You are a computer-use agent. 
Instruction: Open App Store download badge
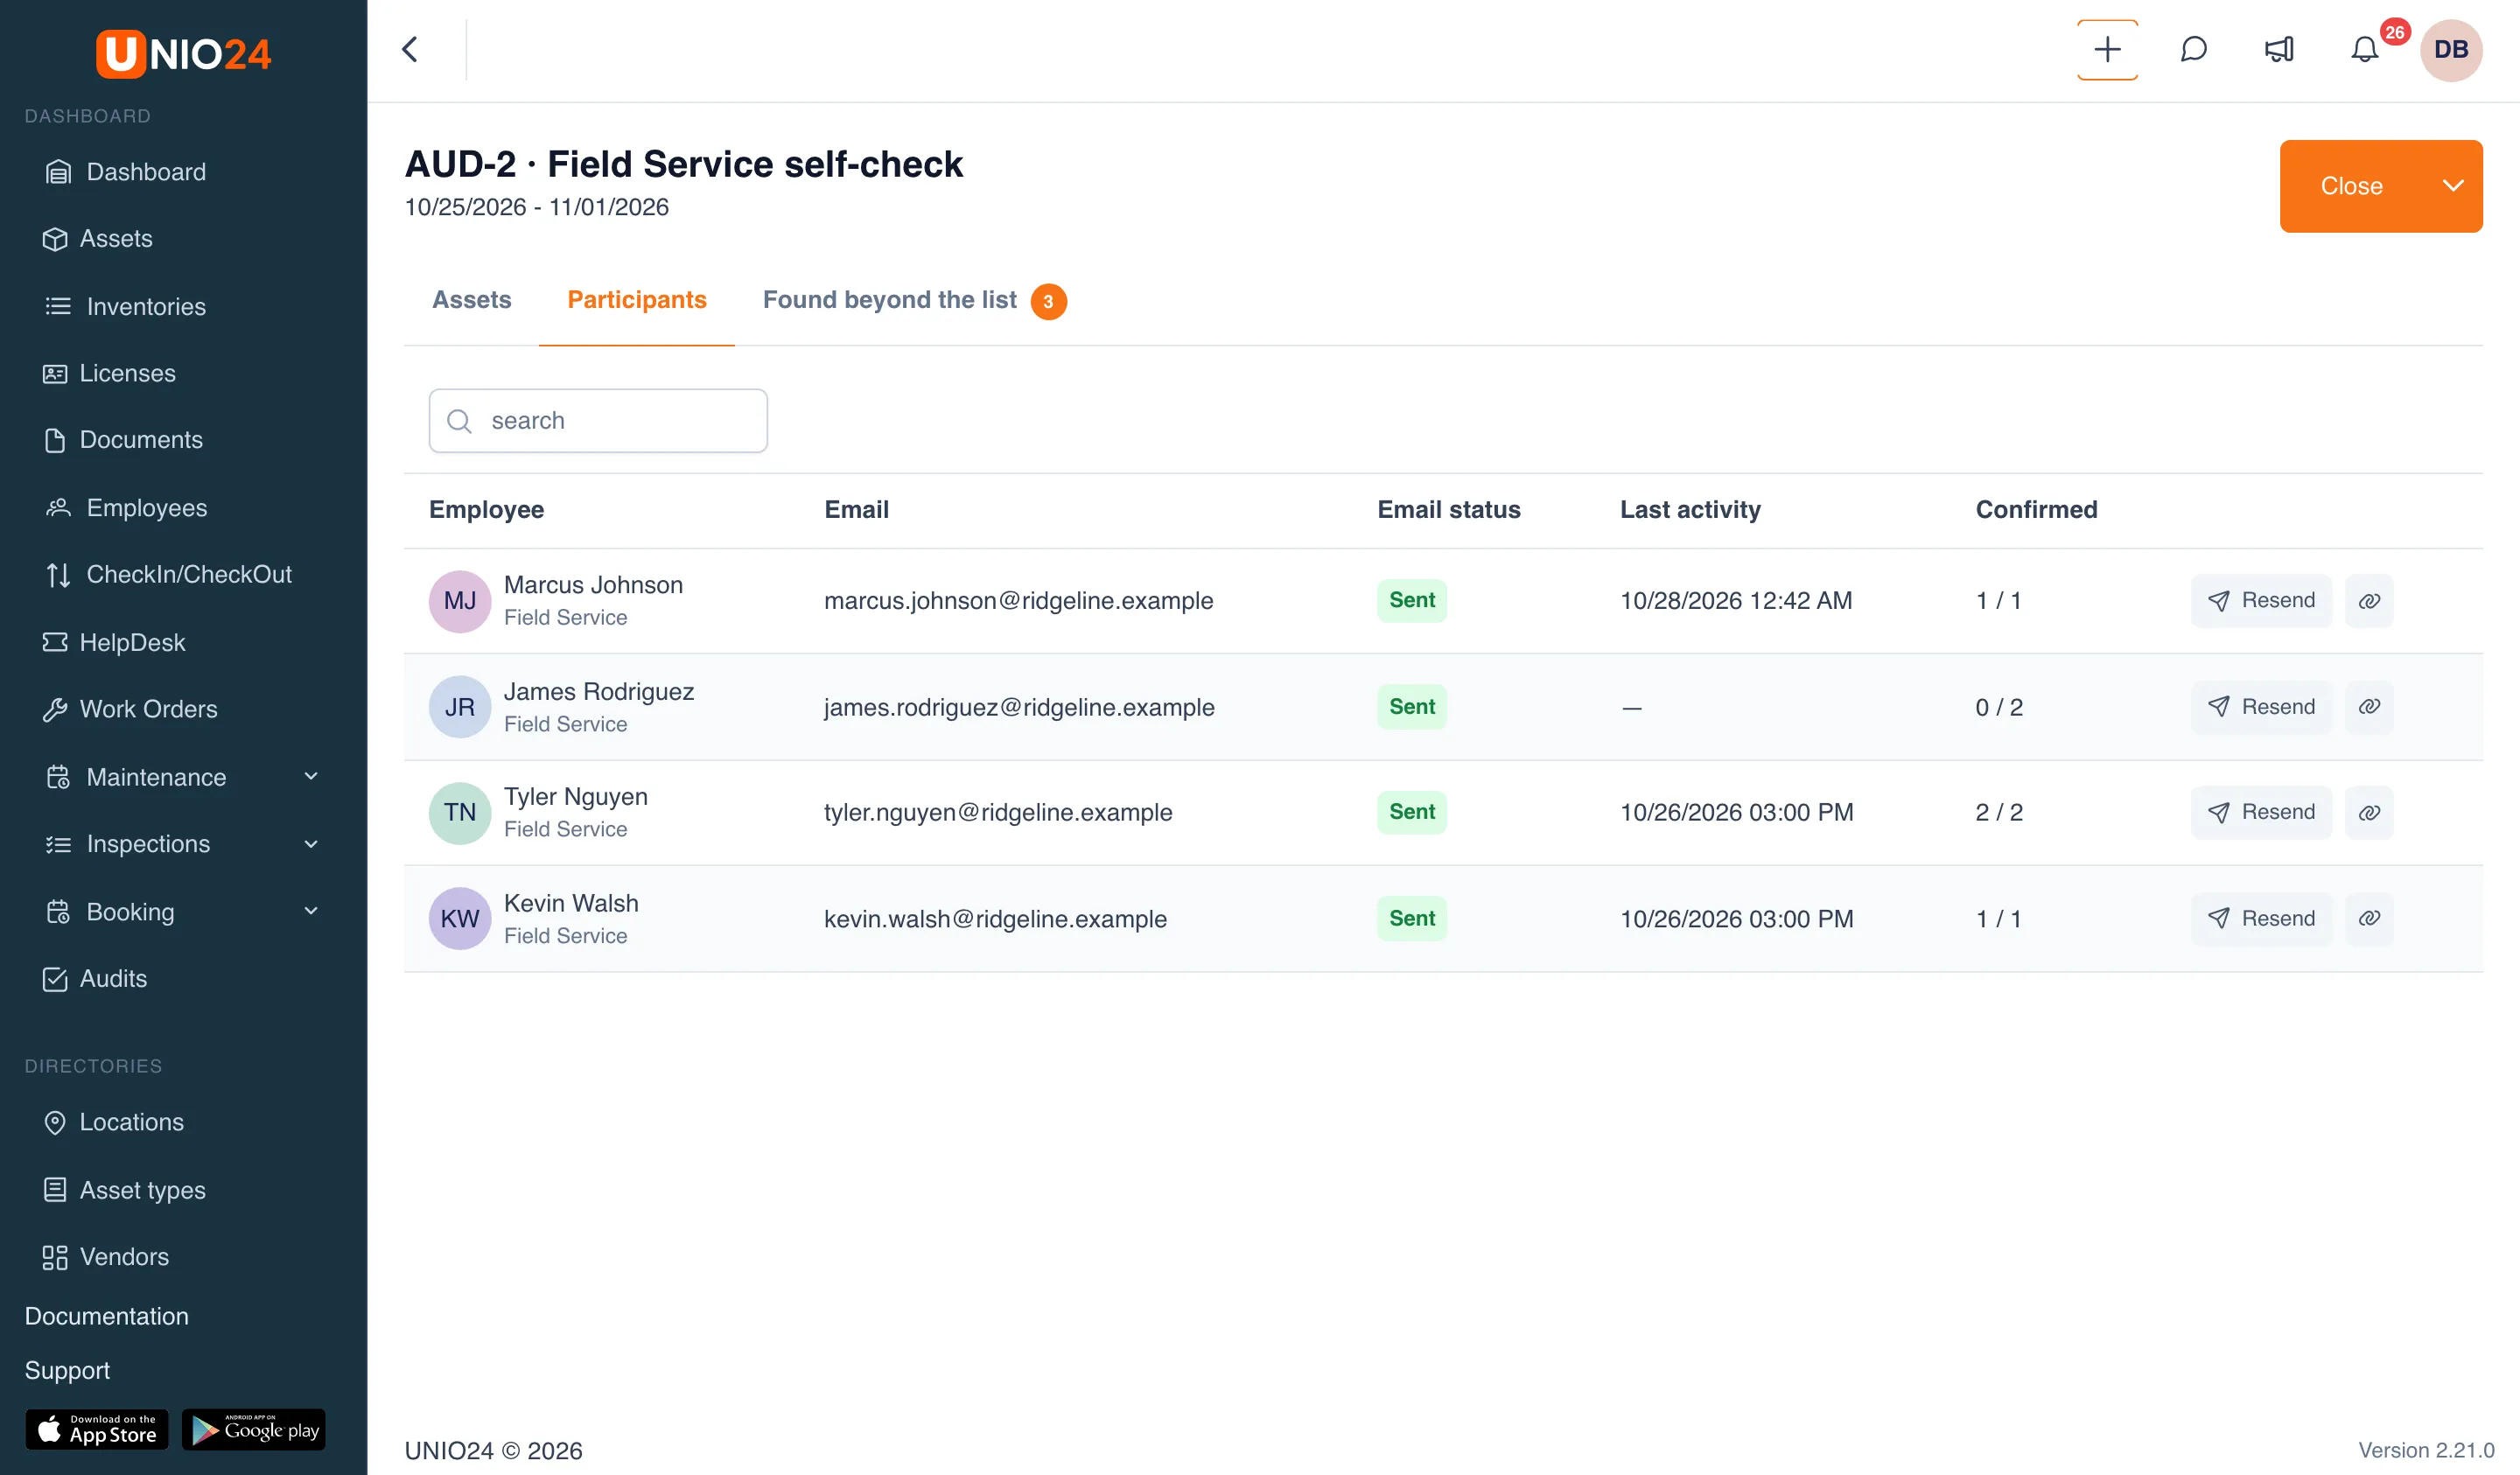coord(97,1429)
